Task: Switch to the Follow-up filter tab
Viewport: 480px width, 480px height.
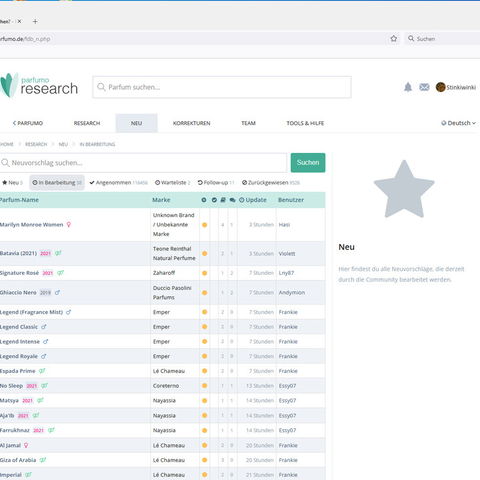Action: [216, 183]
